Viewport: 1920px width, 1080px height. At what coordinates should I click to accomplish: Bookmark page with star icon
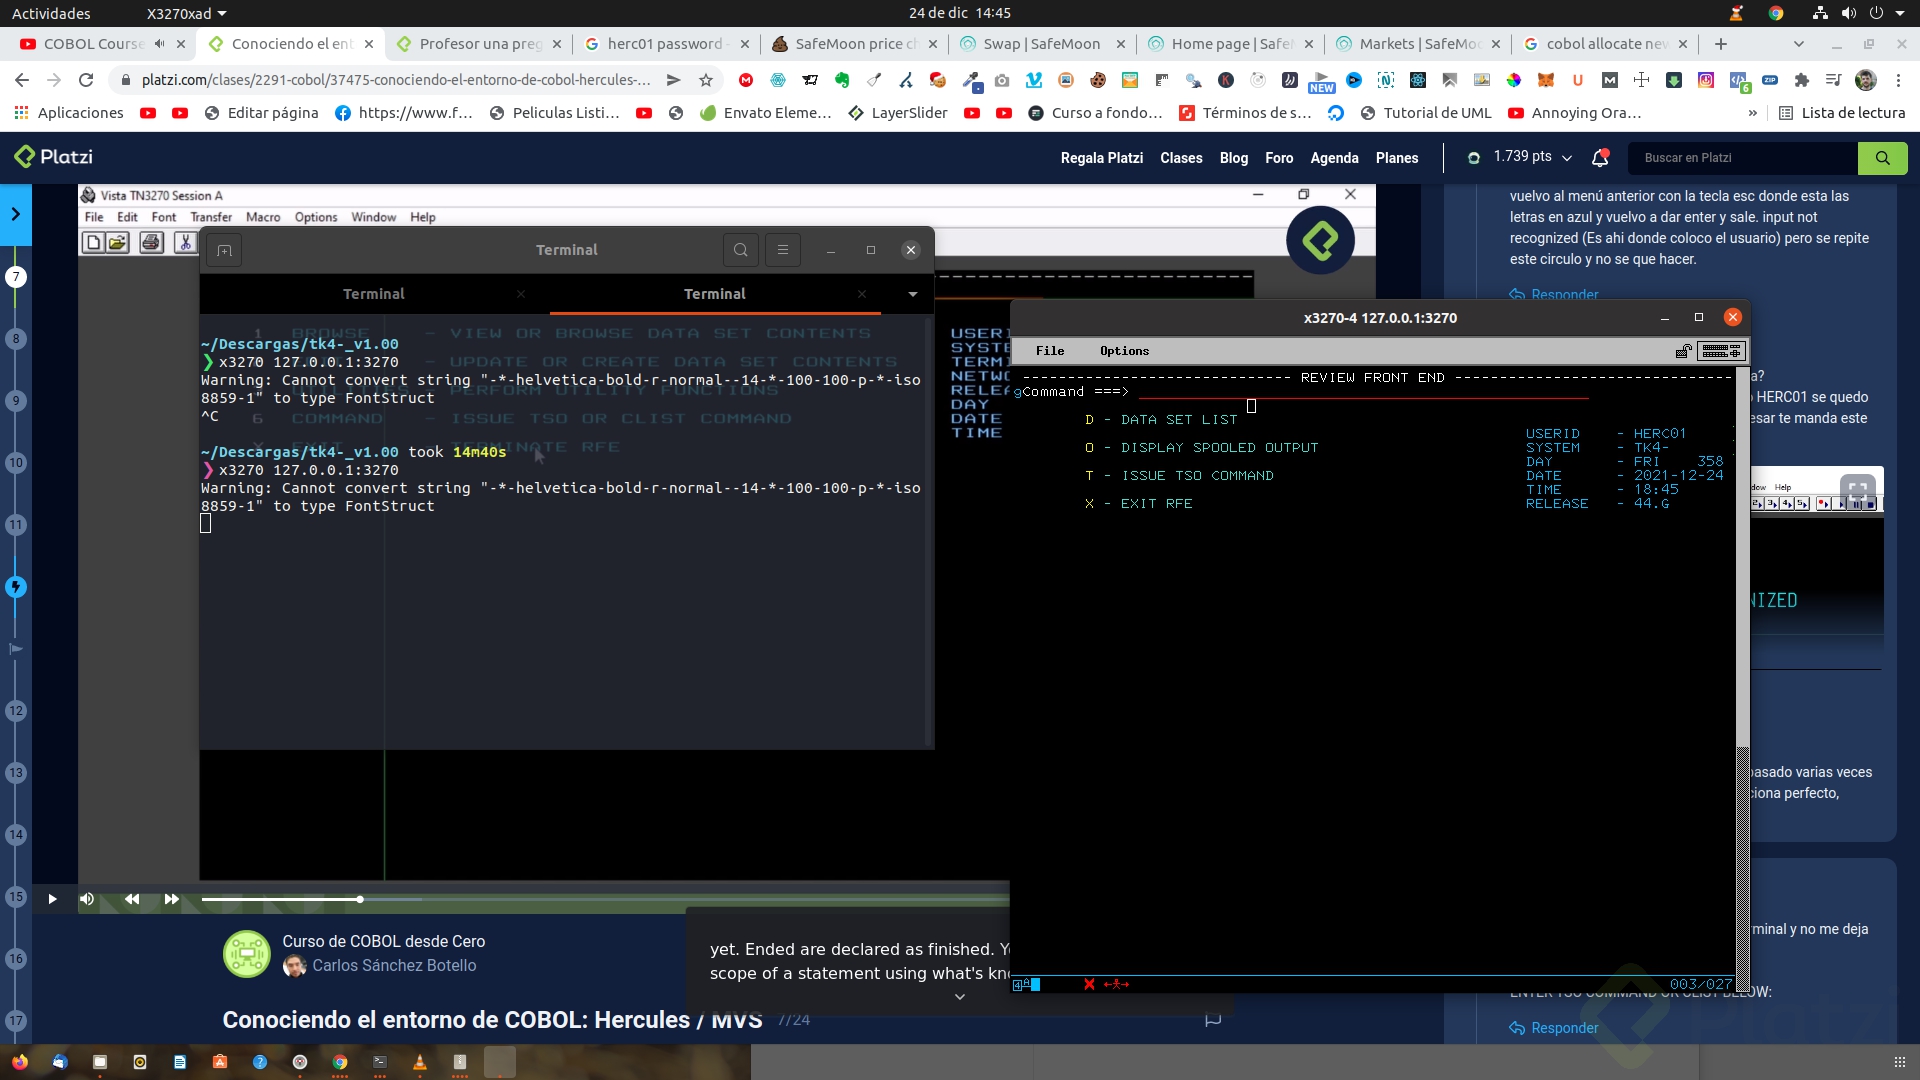pos(706,80)
